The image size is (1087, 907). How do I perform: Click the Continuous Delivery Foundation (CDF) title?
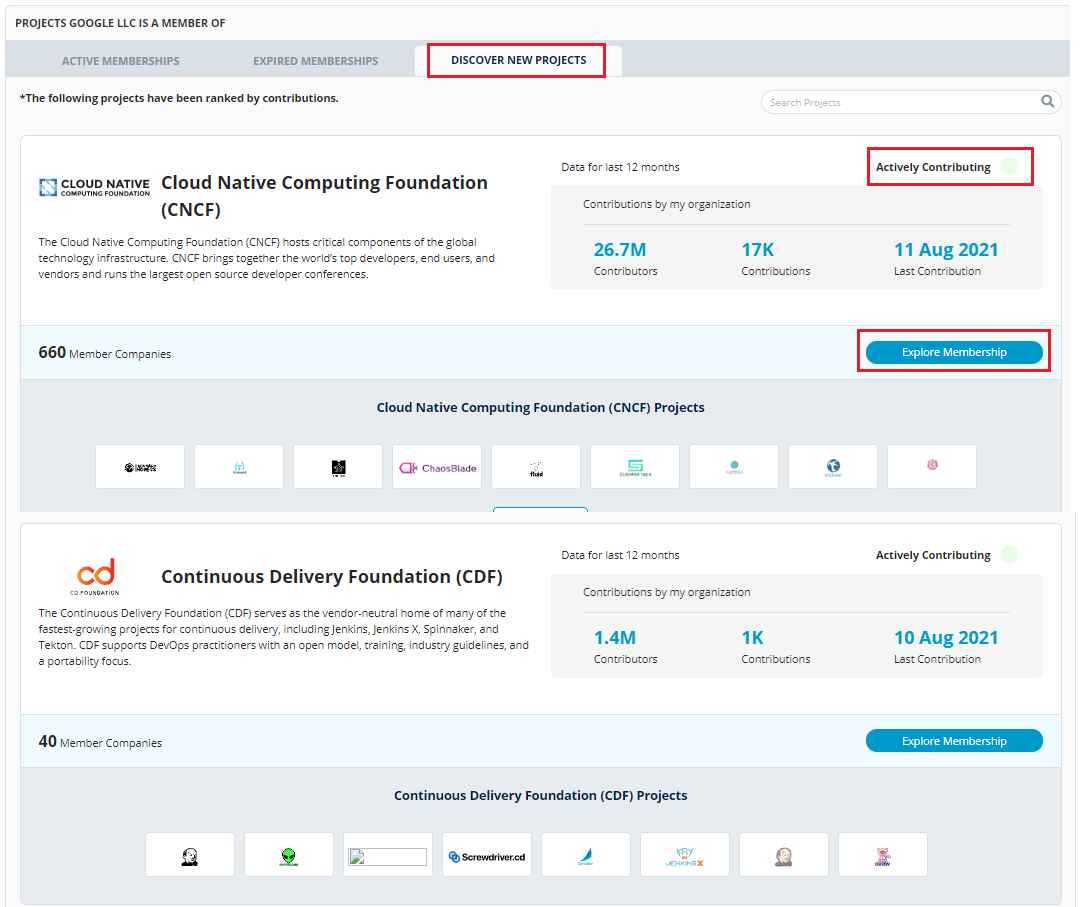pyautogui.click(x=332, y=576)
